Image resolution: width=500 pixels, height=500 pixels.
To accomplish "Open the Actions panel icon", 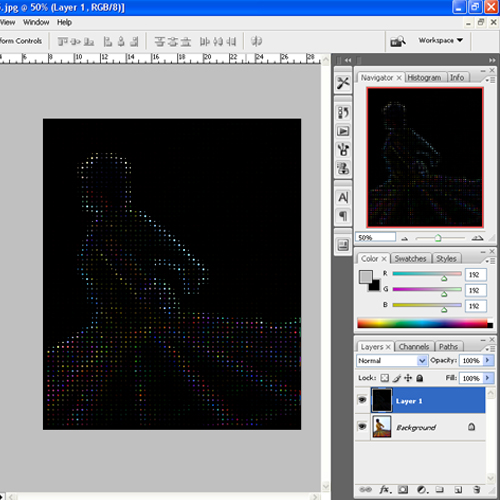I will tap(343, 131).
